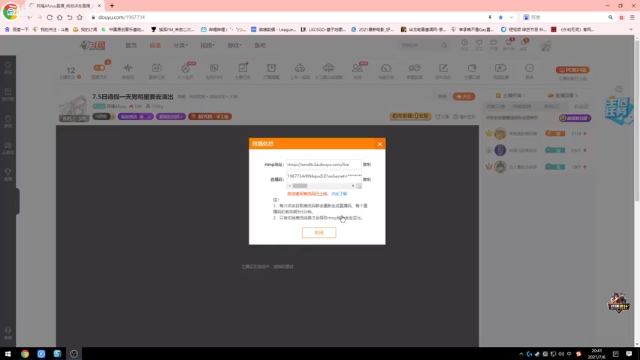Image resolution: width=640 pixels, height=360 pixels.
Task: Bookmark page with blue star icon
Action: point(500,17)
